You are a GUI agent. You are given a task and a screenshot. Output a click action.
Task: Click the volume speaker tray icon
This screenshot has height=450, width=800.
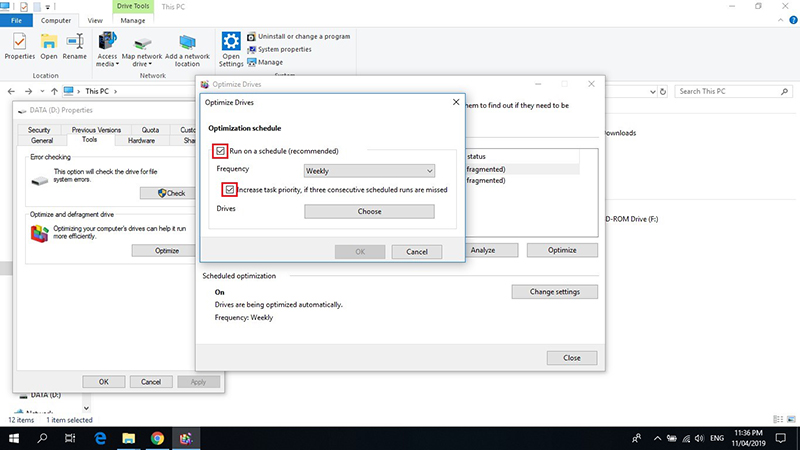pyautogui.click(x=699, y=438)
